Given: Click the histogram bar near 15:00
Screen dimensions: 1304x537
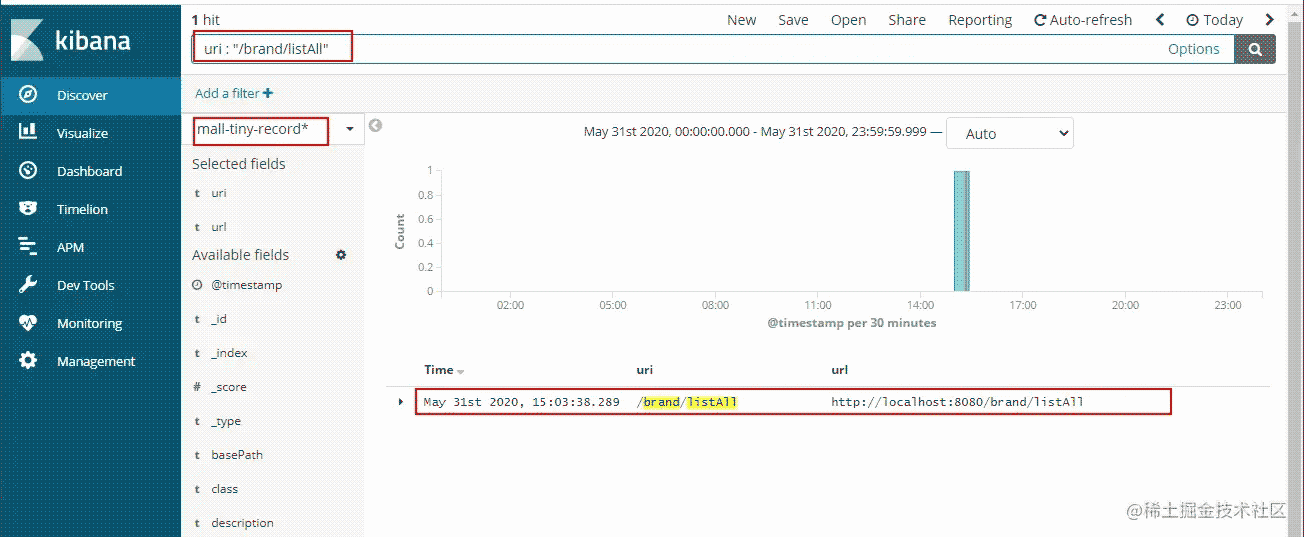Looking at the screenshot, I should [x=961, y=230].
